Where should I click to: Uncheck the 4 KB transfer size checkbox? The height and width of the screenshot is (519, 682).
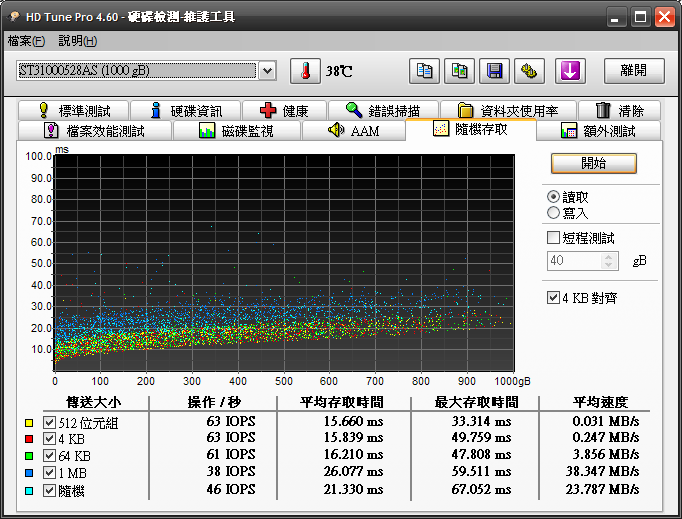(x=49, y=439)
